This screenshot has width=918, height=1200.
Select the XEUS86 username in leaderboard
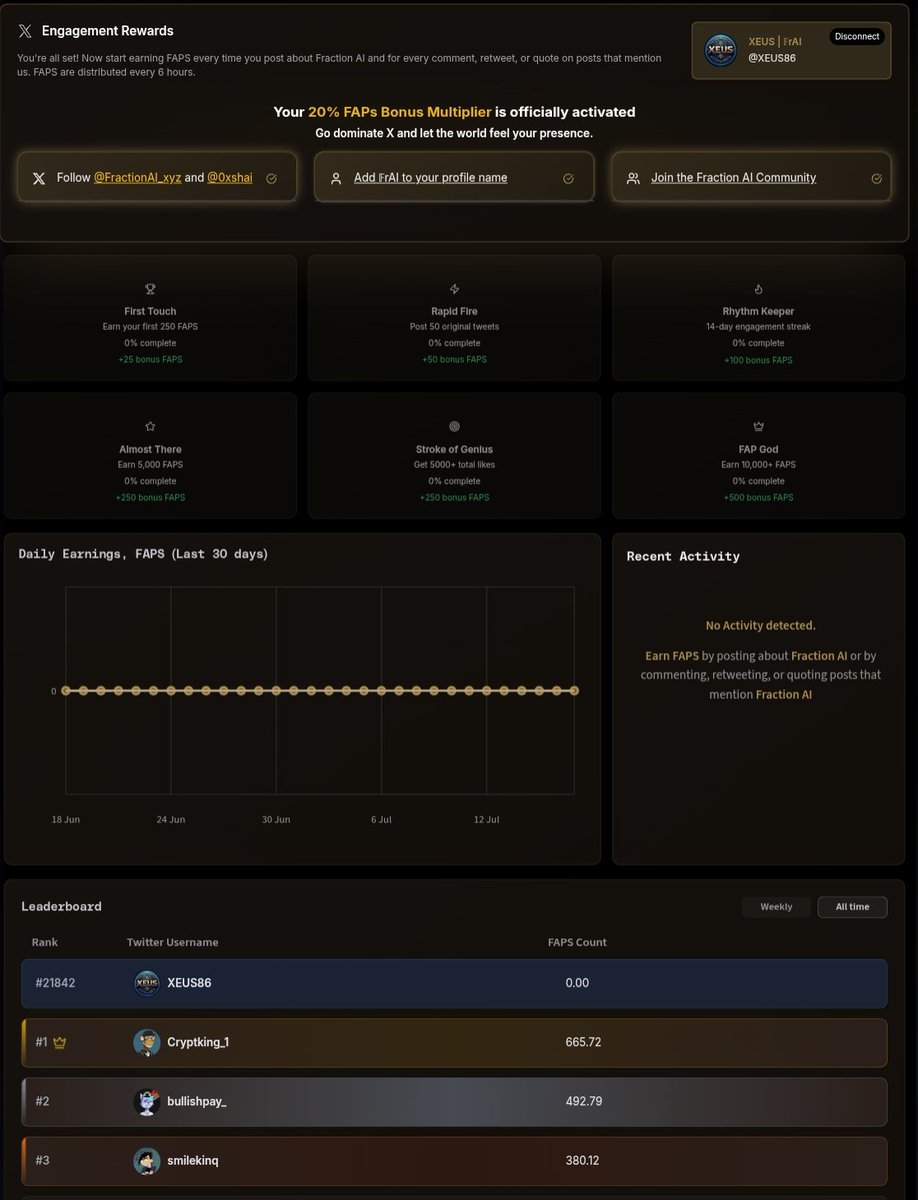tap(189, 983)
